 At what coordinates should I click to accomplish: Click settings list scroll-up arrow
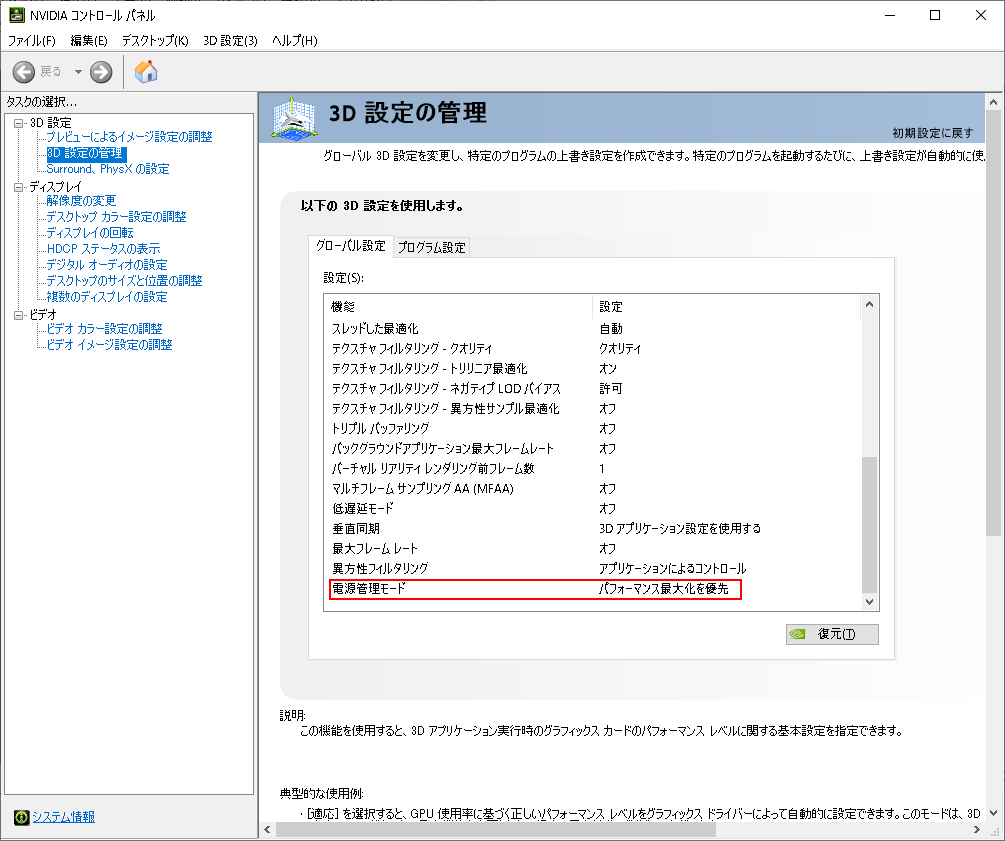869,304
